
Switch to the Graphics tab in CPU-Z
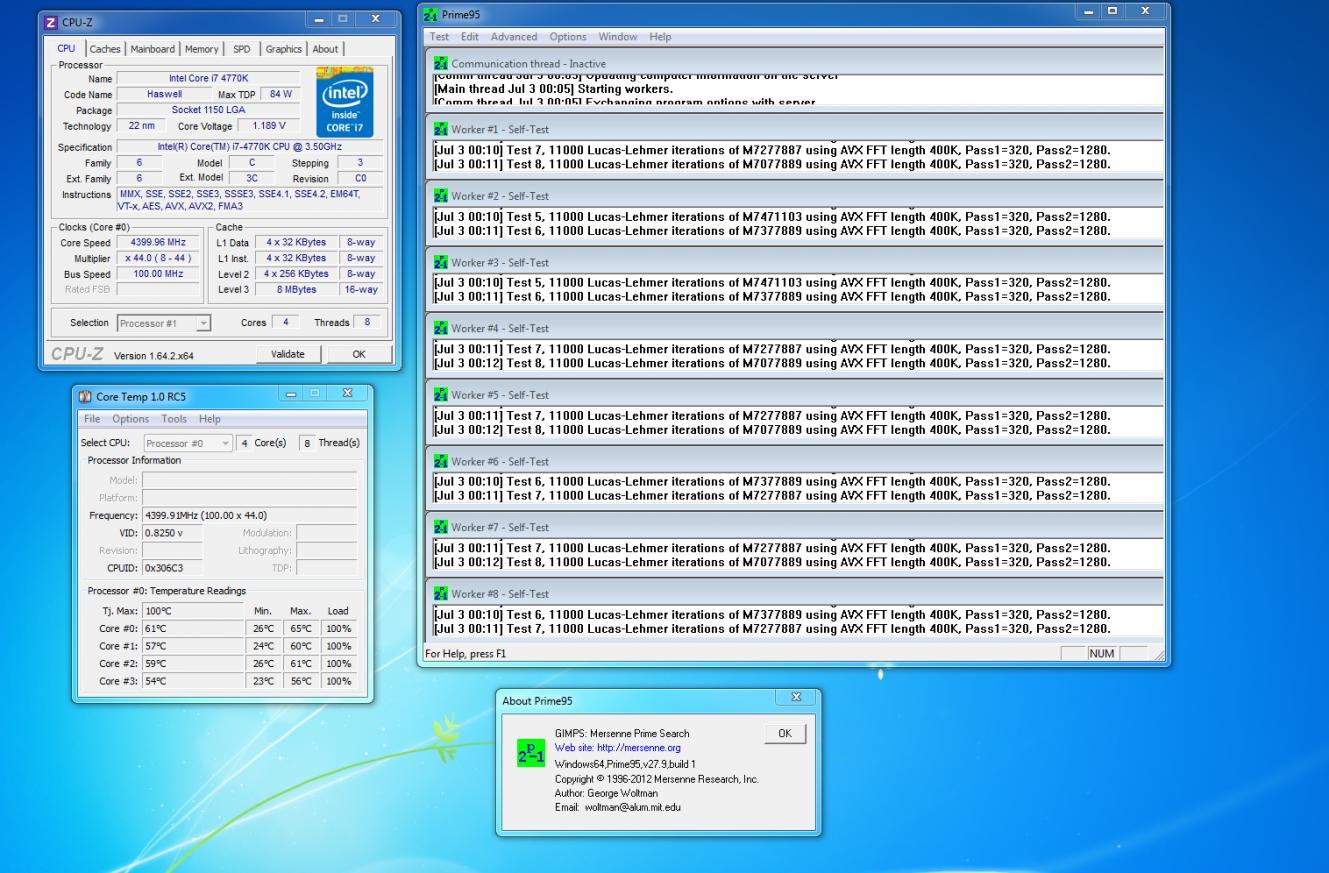point(283,48)
